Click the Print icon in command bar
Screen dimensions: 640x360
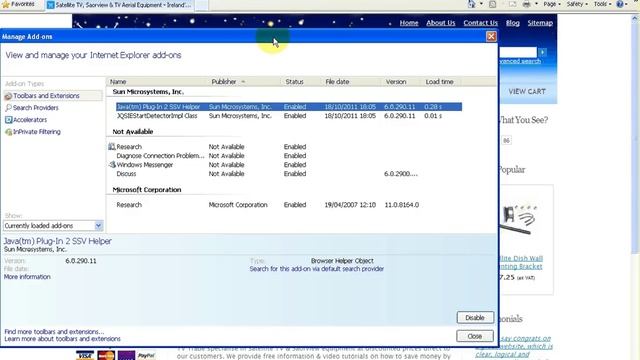click(x=527, y=4)
